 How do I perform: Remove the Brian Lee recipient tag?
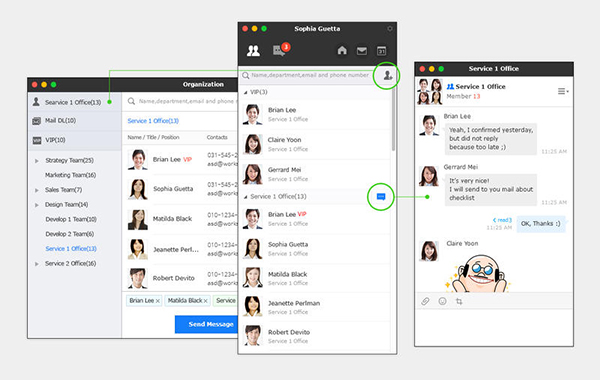tap(158, 301)
